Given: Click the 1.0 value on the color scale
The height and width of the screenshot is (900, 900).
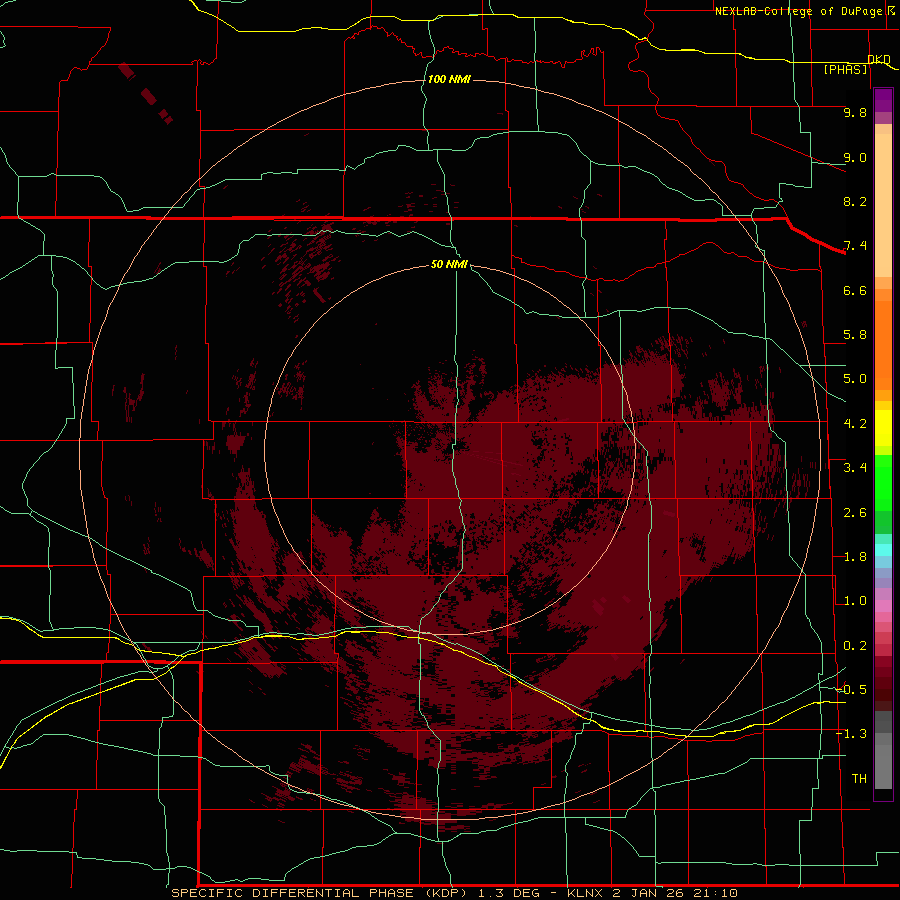Looking at the screenshot, I should coord(855,601).
